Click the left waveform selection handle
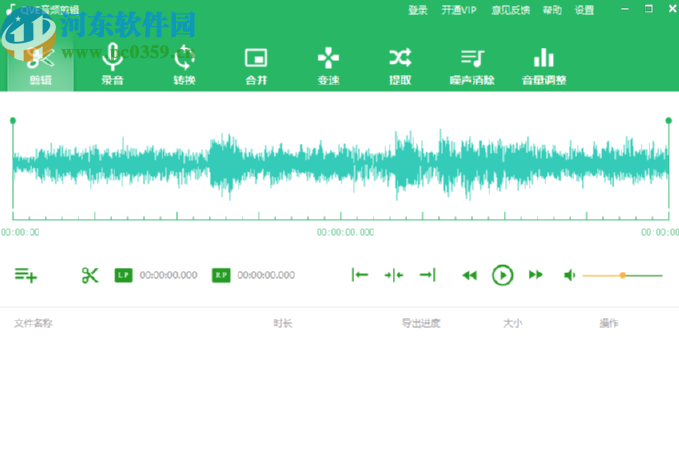The width and height of the screenshot is (679, 461). (13, 120)
